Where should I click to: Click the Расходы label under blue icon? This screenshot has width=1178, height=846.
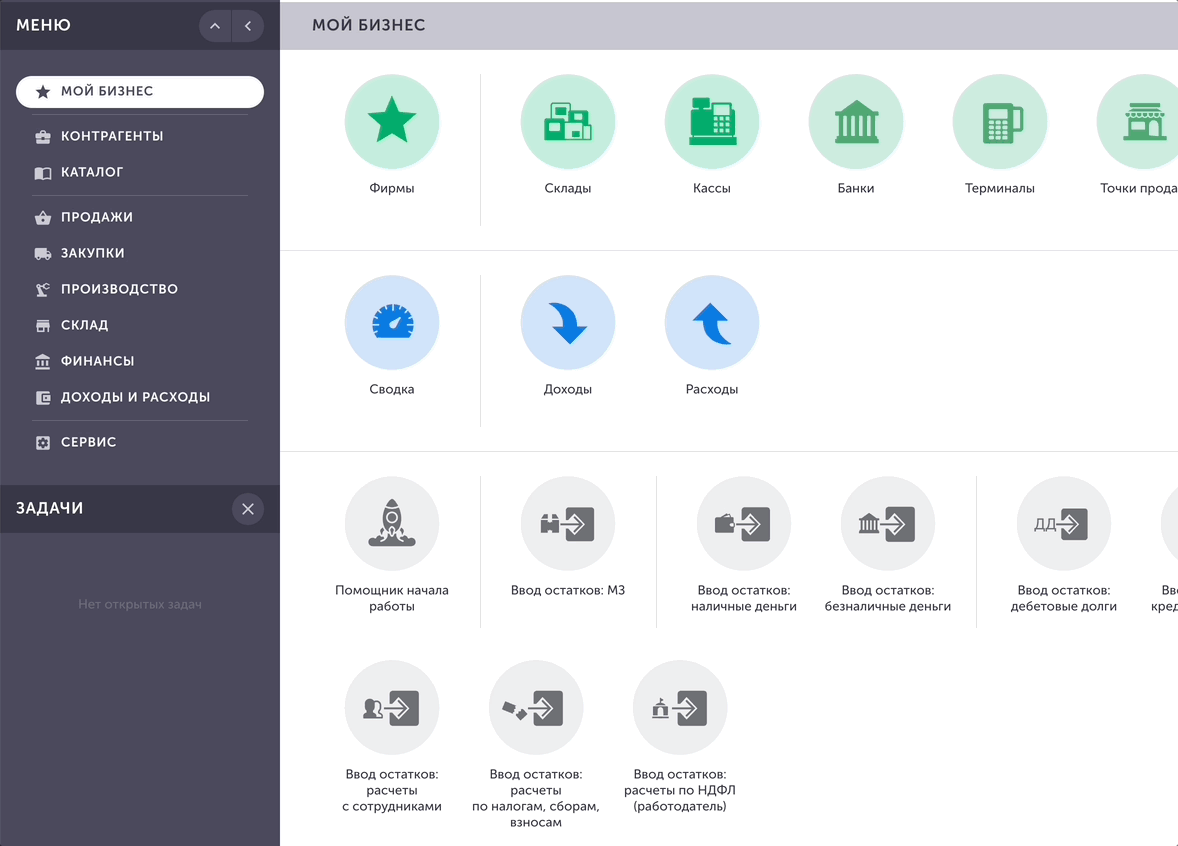[x=711, y=389]
